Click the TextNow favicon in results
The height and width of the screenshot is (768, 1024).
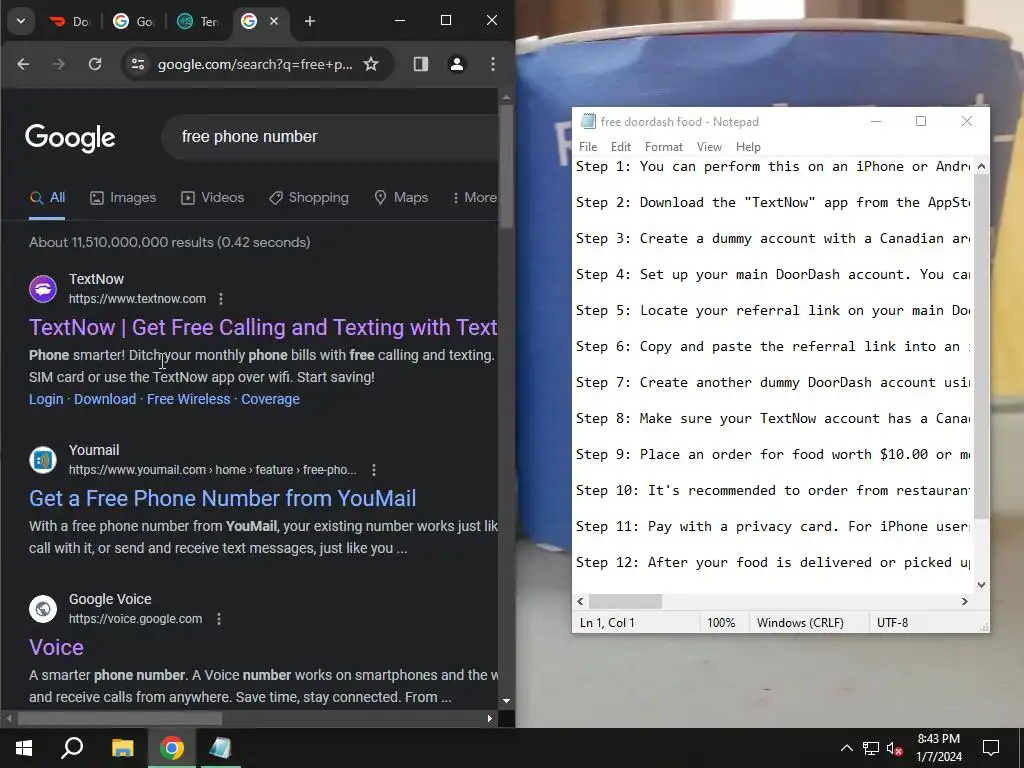tap(43, 289)
